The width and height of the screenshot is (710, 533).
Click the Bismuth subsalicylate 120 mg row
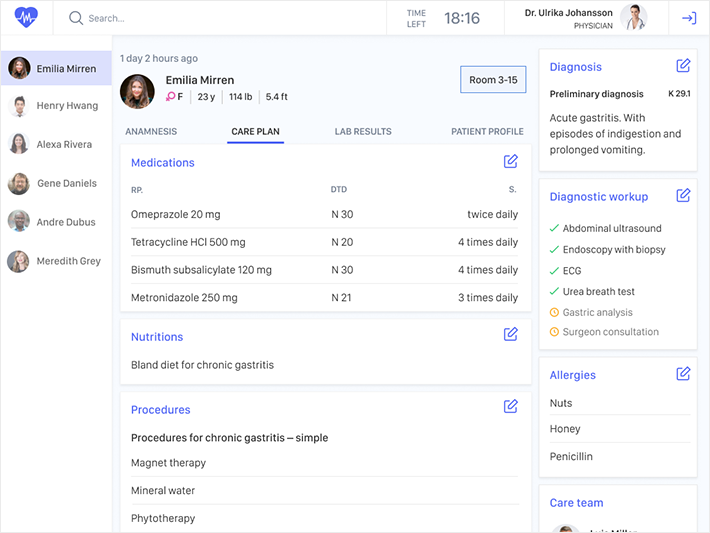pyautogui.click(x=324, y=270)
